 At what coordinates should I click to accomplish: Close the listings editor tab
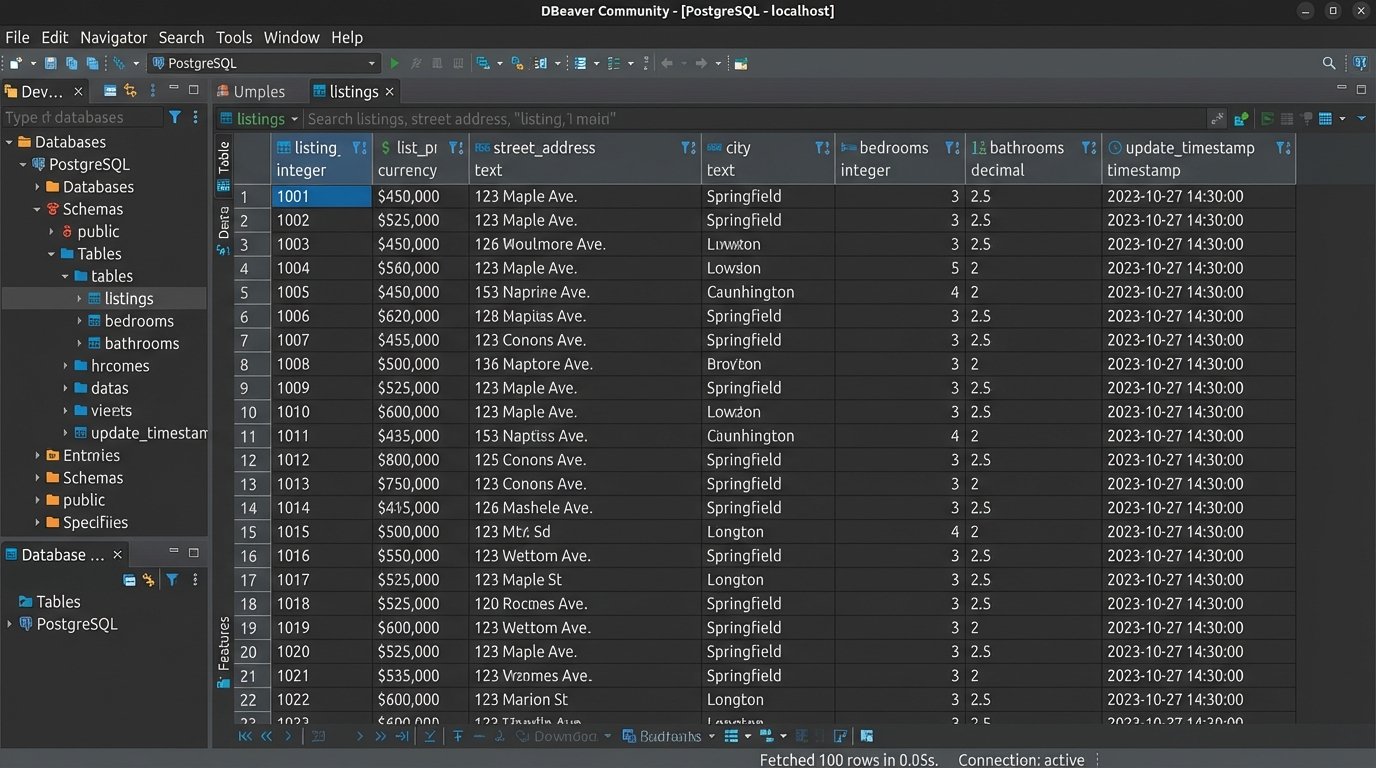[390, 91]
